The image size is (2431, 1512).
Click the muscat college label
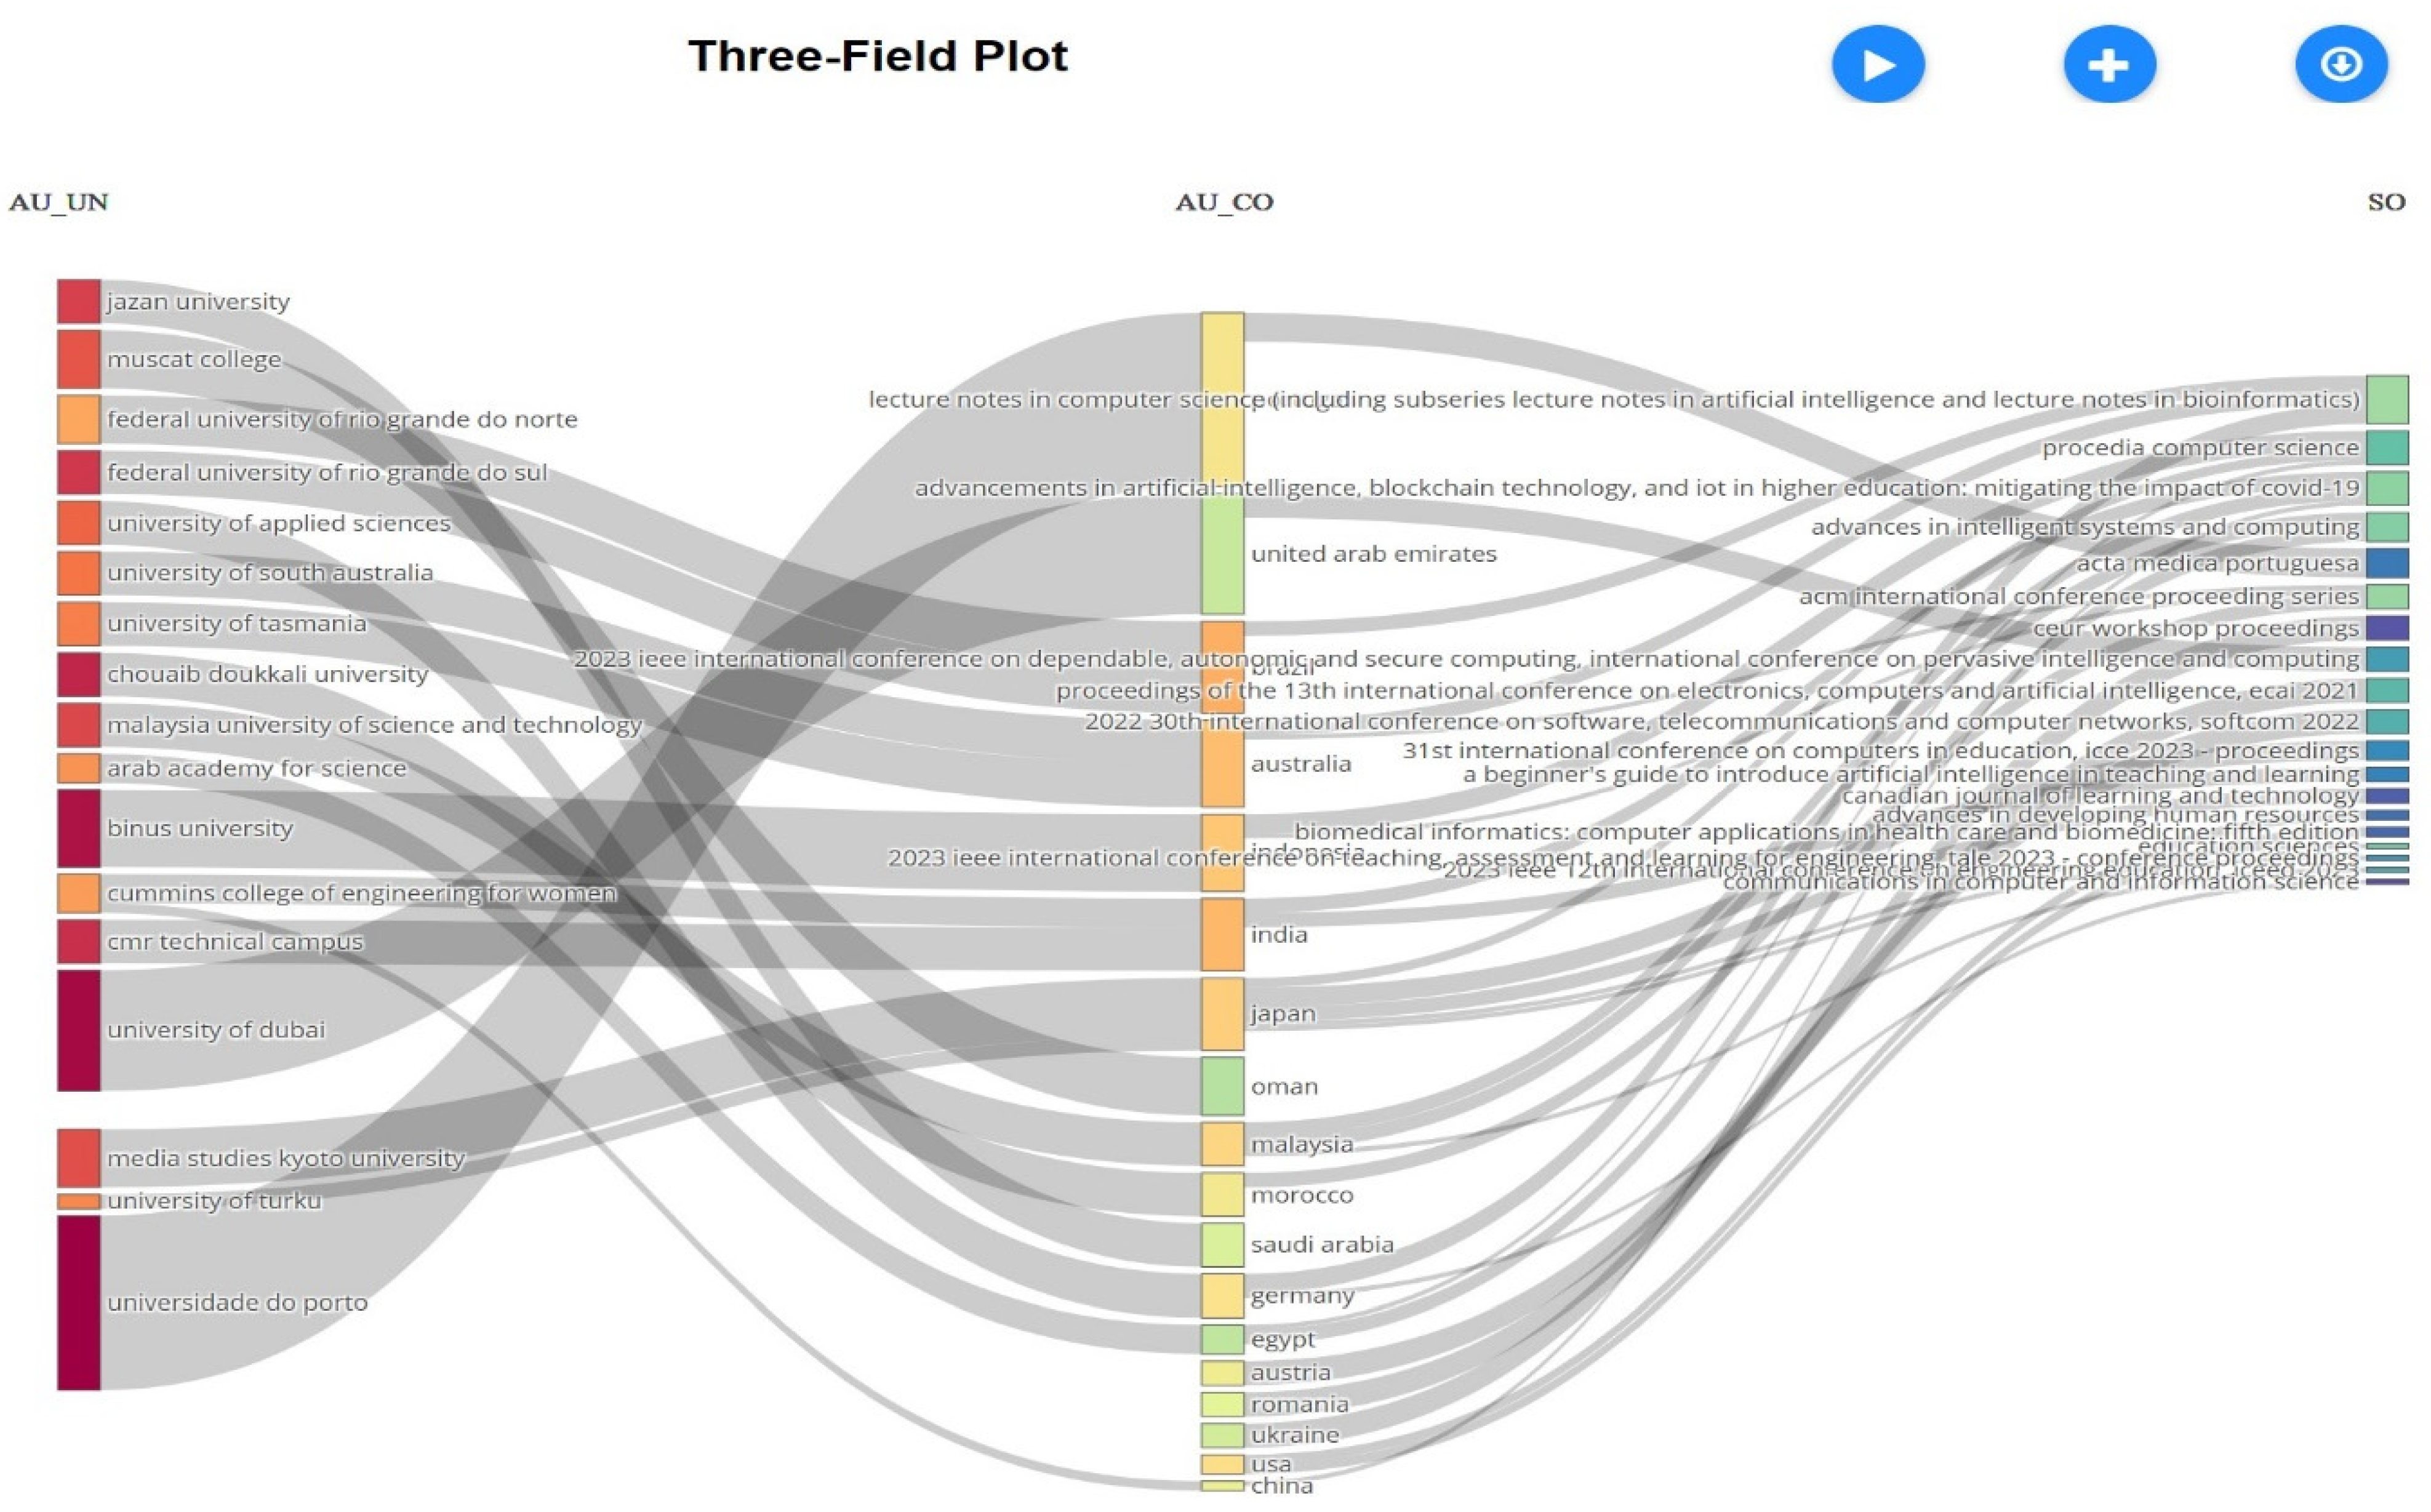[194, 360]
